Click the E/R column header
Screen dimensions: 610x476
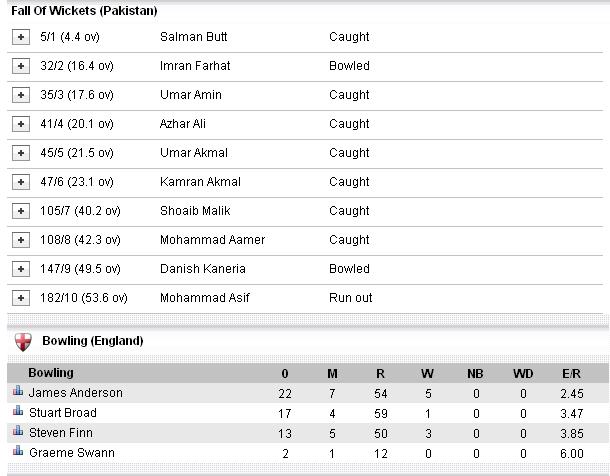tap(571, 374)
